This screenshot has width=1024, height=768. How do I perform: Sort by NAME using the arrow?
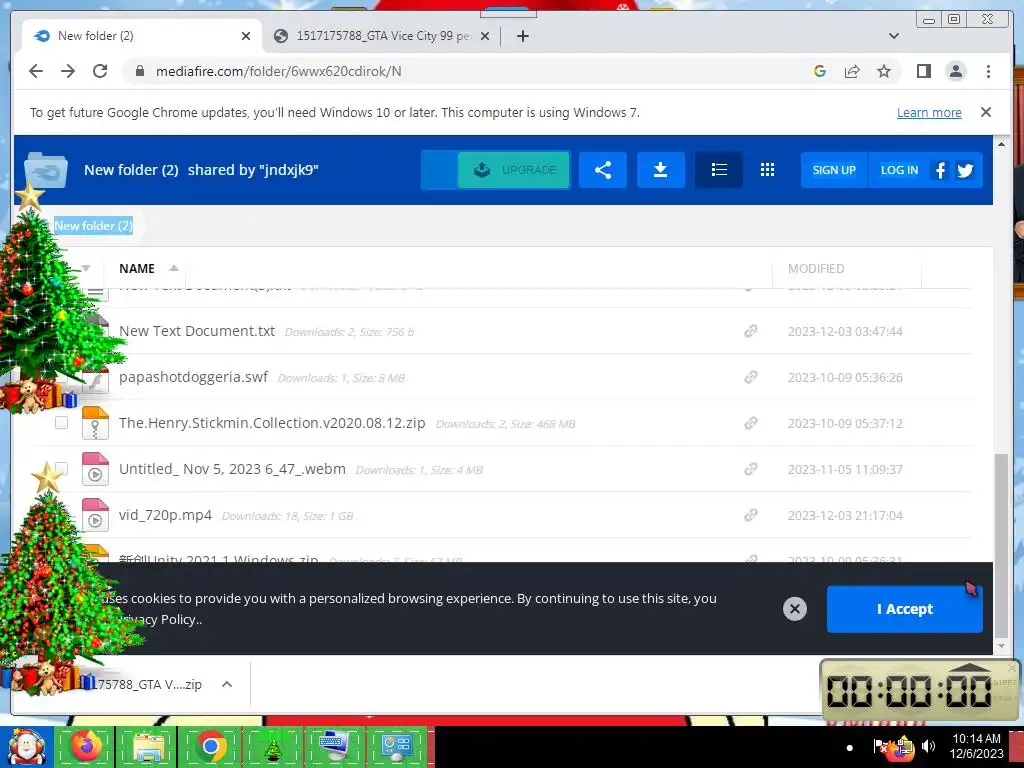pos(174,268)
